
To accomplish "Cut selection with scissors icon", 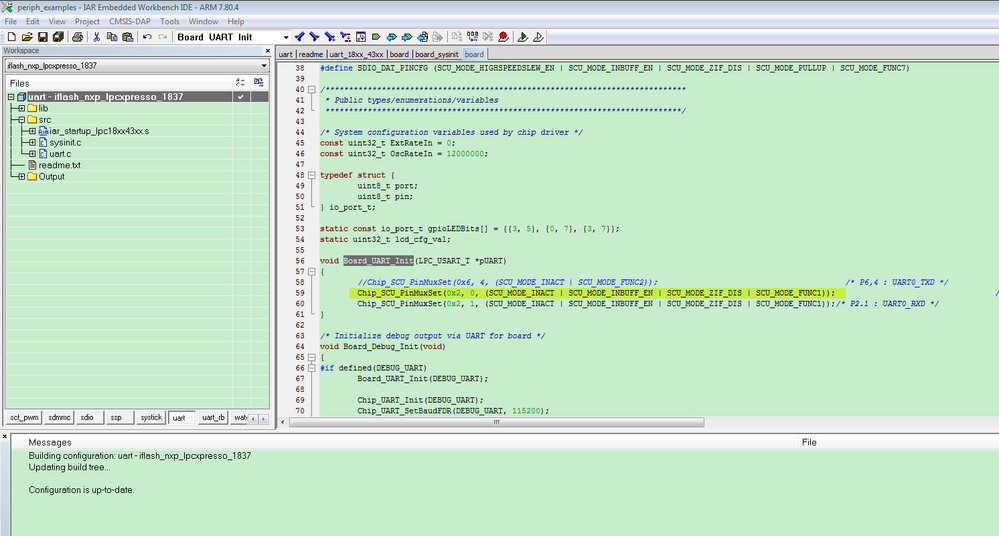I will [97, 37].
